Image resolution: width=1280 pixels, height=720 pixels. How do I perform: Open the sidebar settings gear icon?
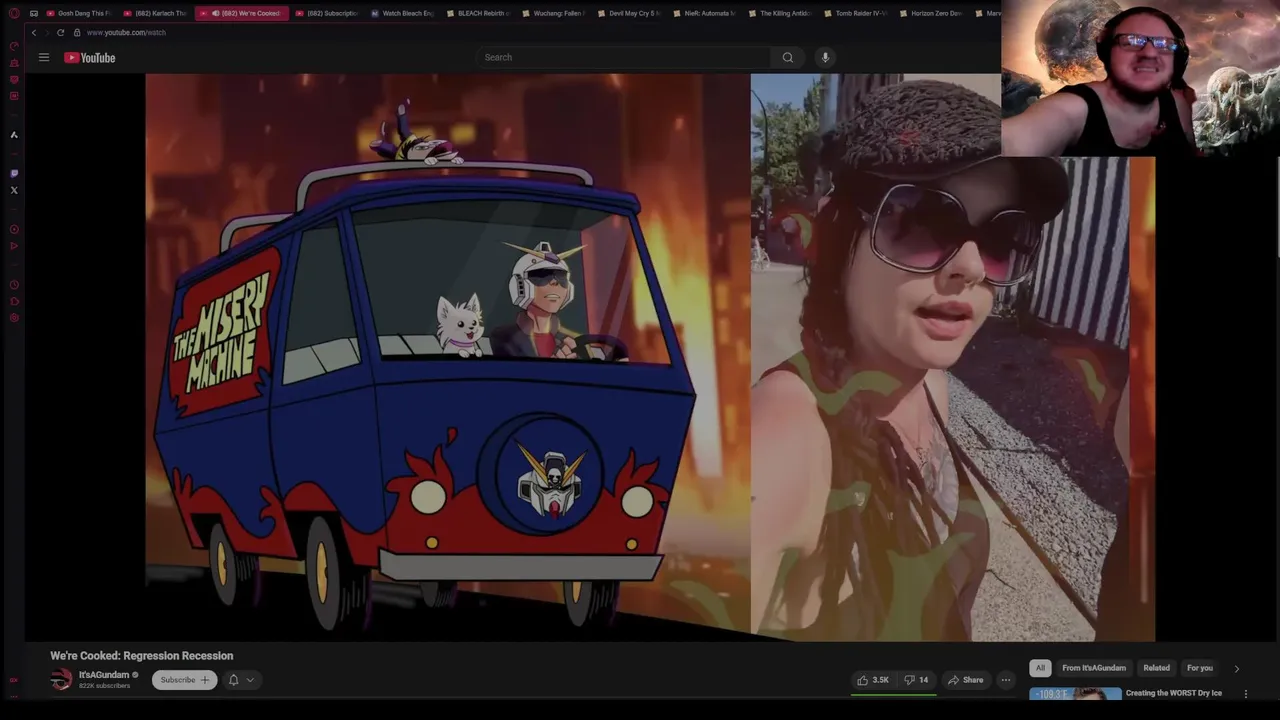click(14, 318)
